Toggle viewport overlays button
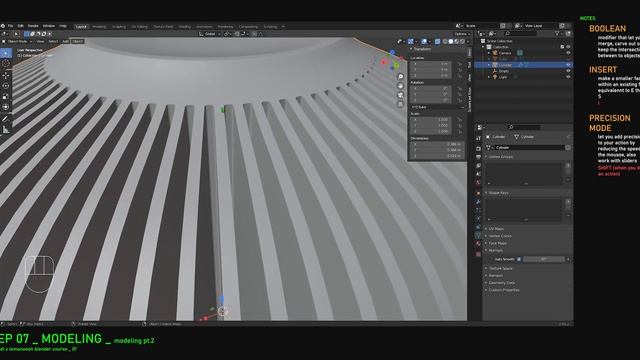This screenshot has height=360, width=640. [424, 41]
